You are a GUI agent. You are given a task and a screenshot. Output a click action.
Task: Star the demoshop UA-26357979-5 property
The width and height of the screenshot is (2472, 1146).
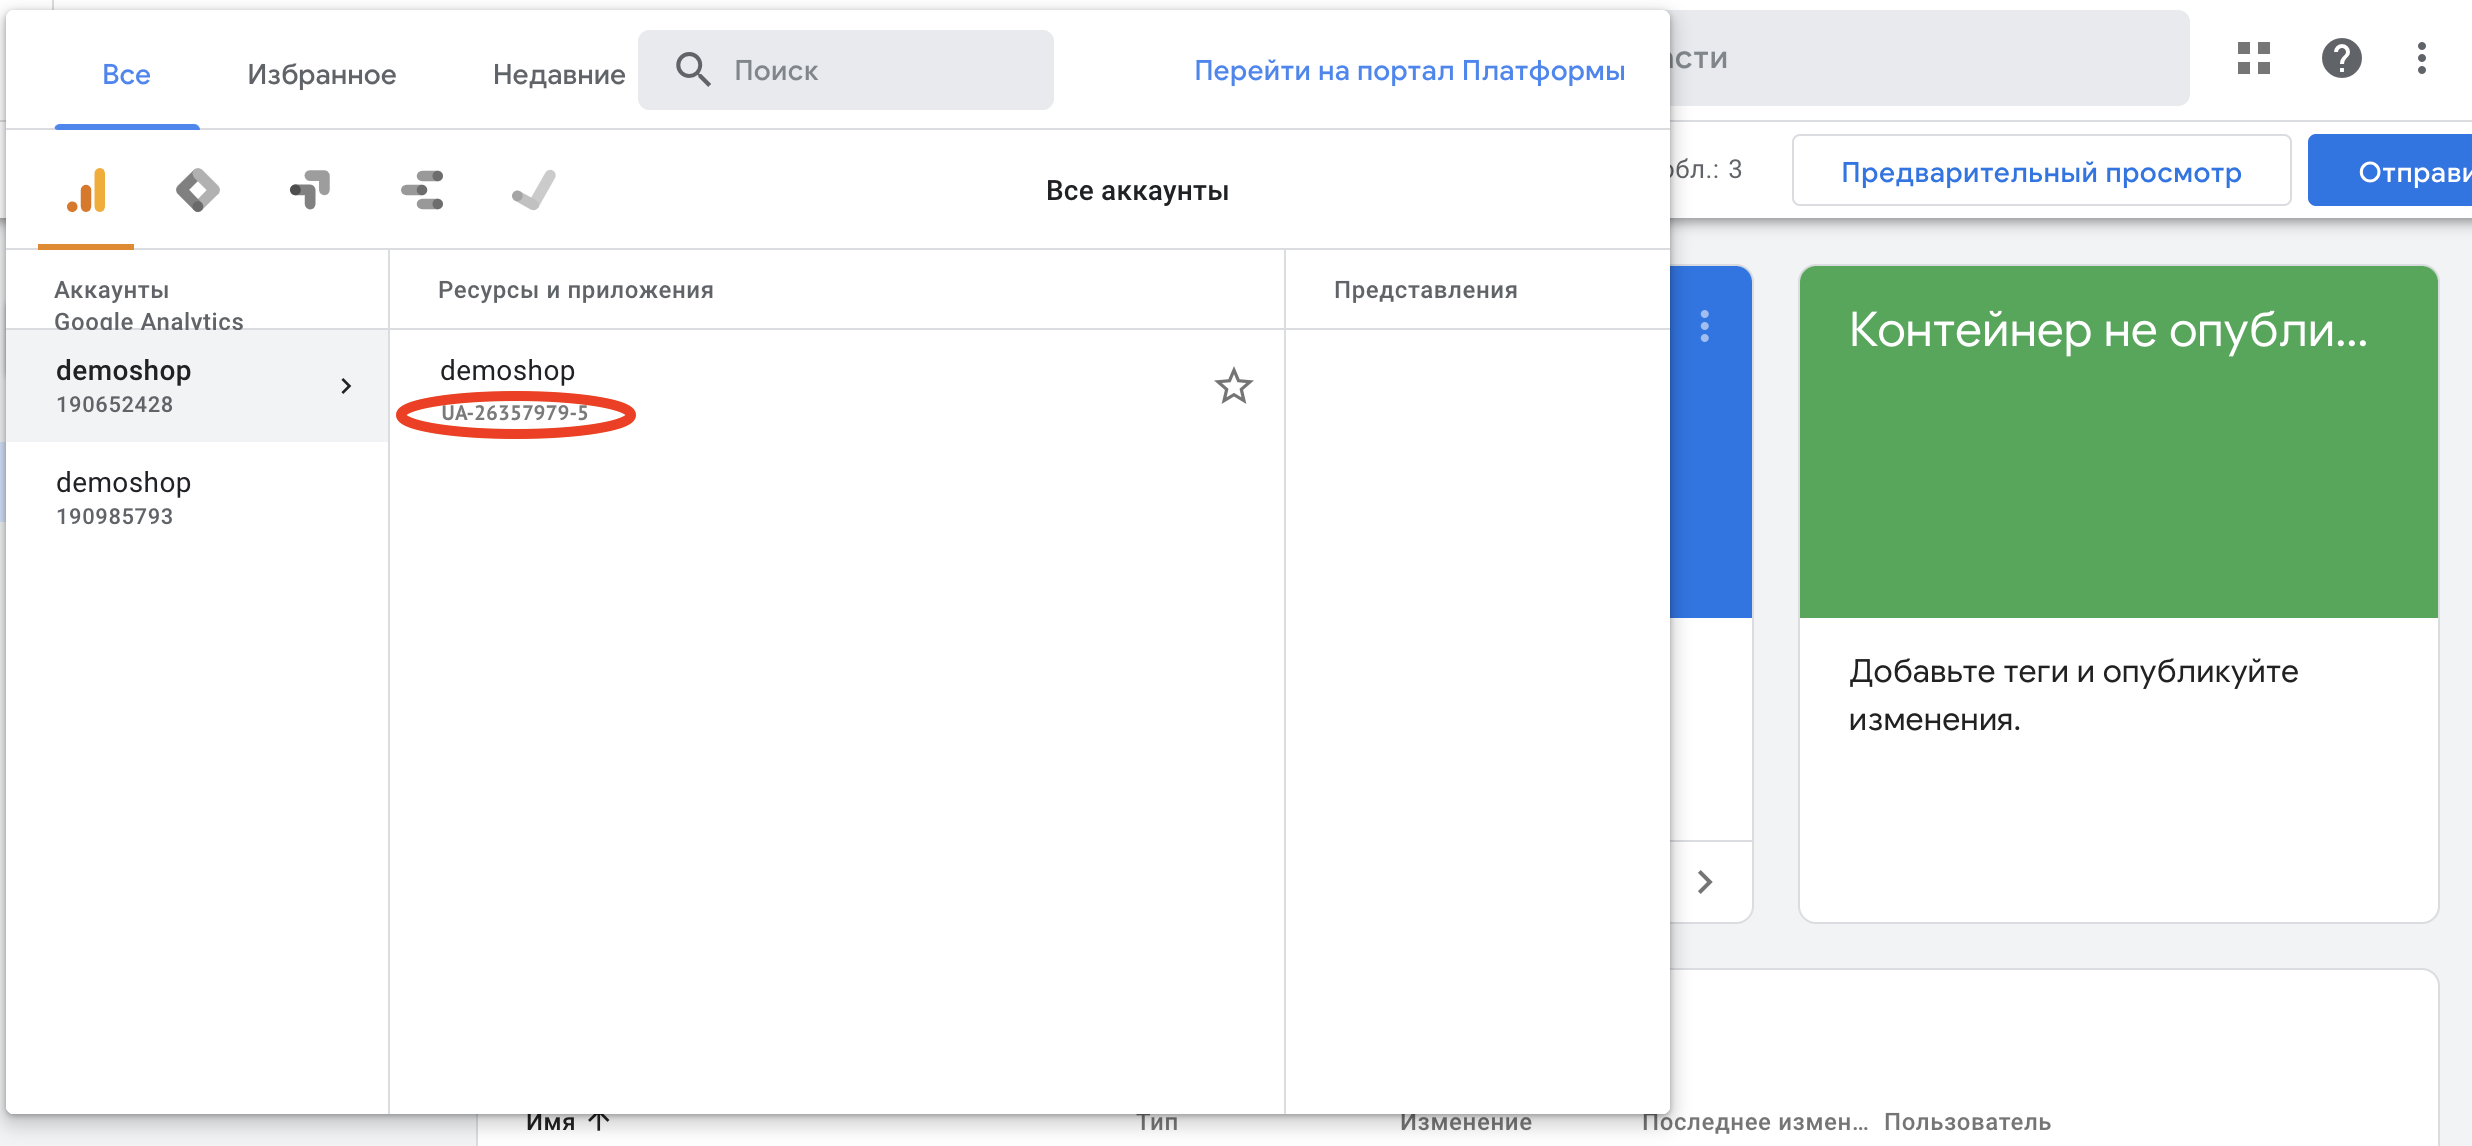[1233, 386]
